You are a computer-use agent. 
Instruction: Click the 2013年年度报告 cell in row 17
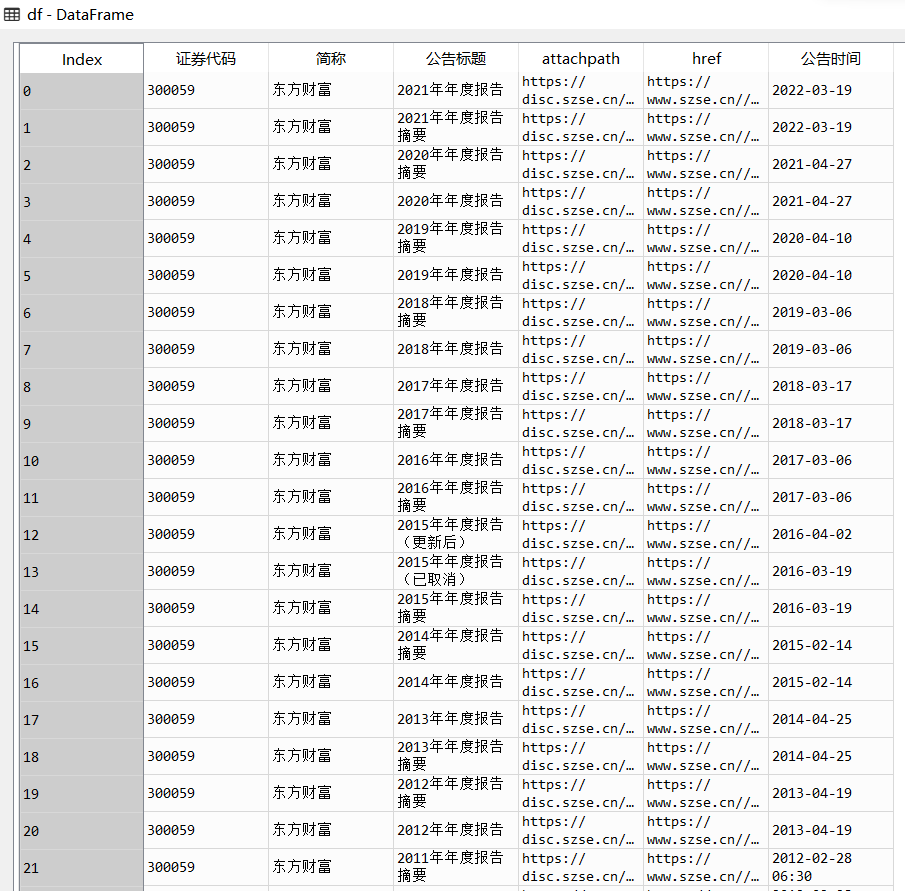click(456, 720)
